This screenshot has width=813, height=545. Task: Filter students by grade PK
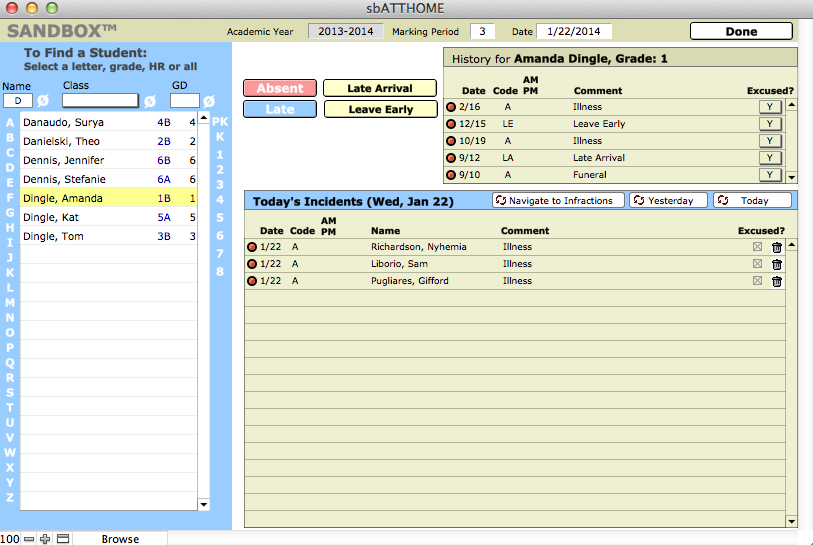coord(220,122)
